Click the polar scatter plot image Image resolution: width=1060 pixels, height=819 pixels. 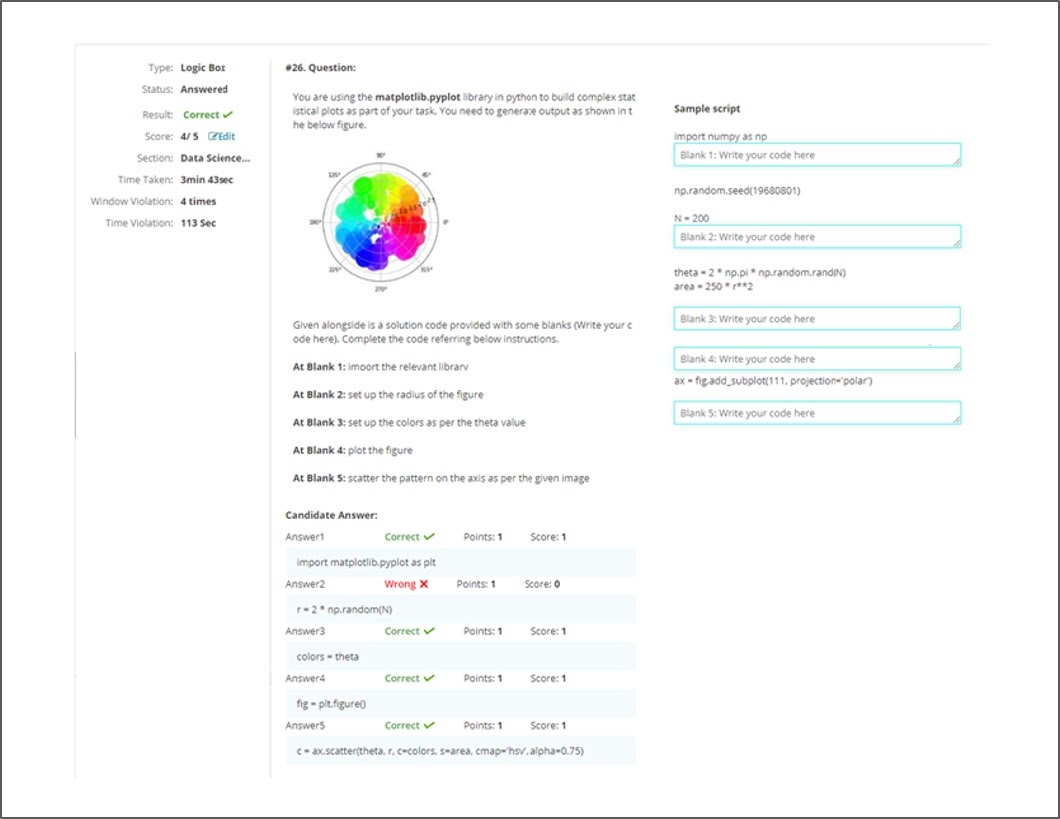381,222
